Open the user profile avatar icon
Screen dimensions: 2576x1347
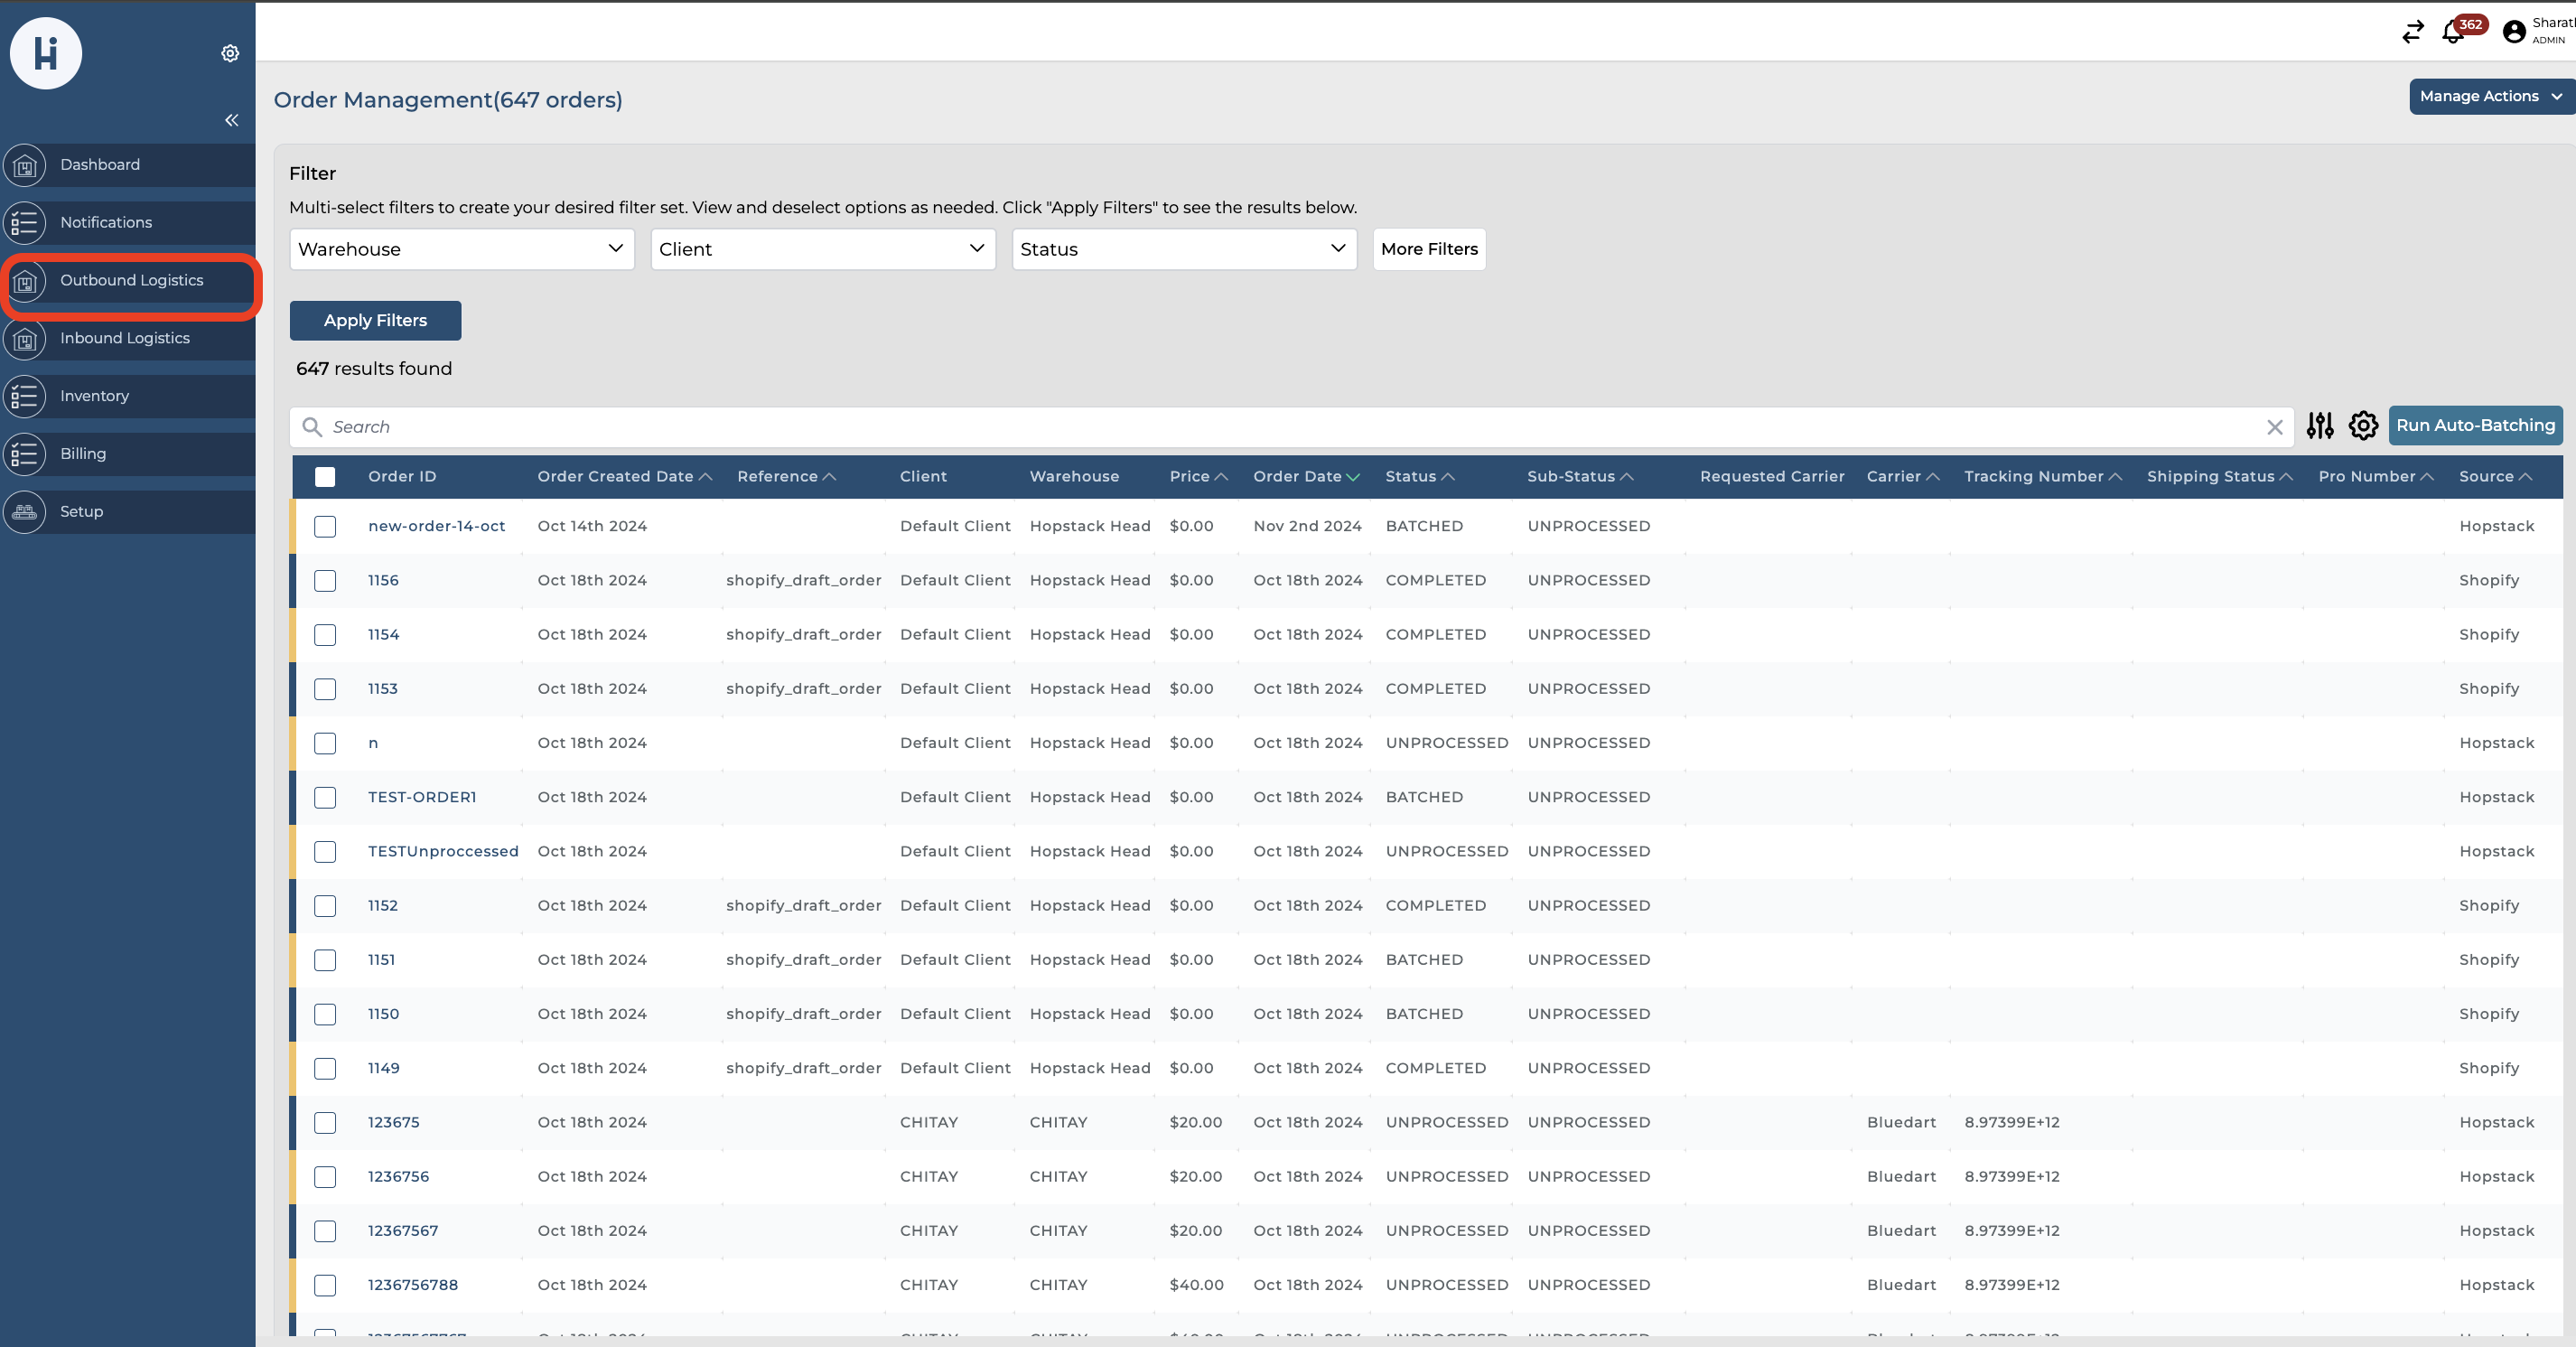(2513, 33)
